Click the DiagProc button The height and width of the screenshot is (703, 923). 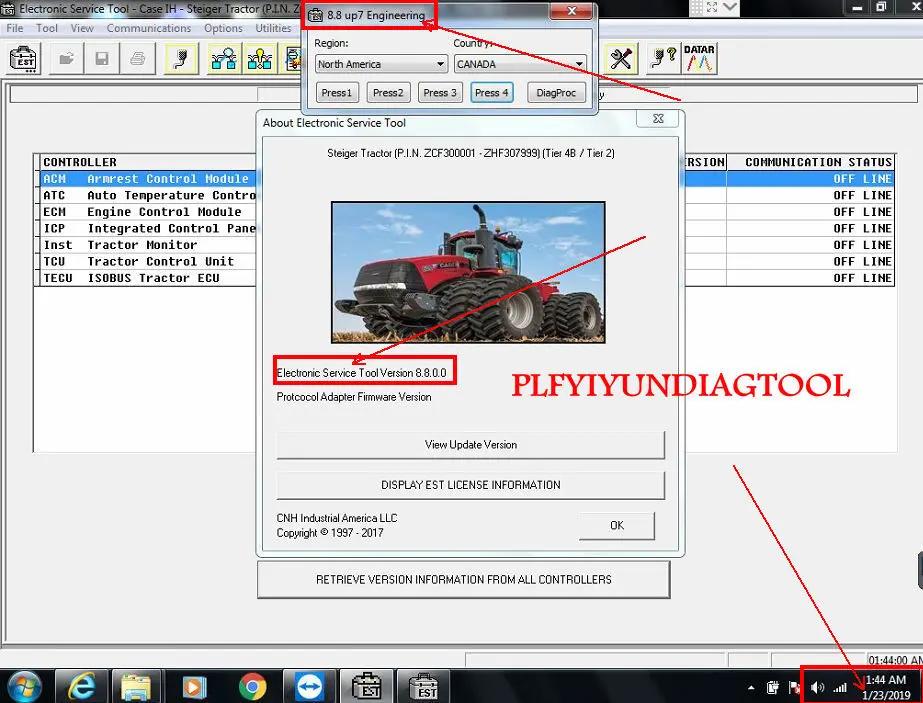coord(556,92)
